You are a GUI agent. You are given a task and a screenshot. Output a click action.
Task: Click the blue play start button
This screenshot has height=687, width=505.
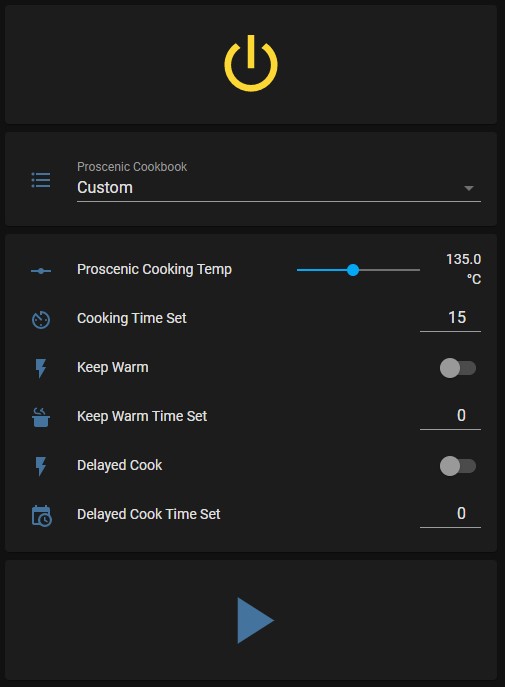pyautogui.click(x=255, y=620)
